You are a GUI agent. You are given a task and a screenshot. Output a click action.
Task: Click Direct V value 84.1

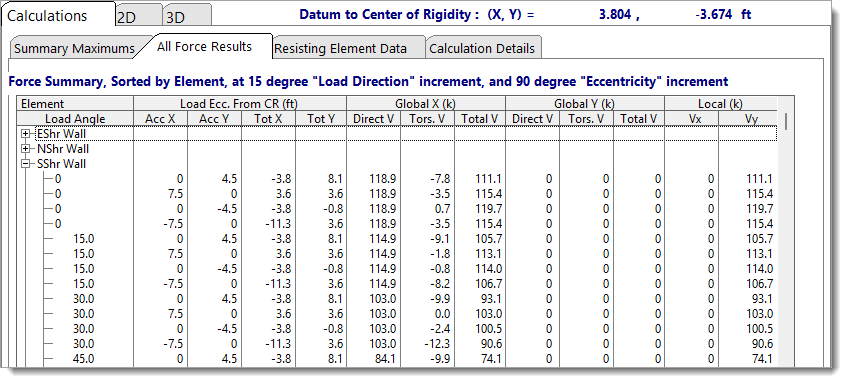385,359
